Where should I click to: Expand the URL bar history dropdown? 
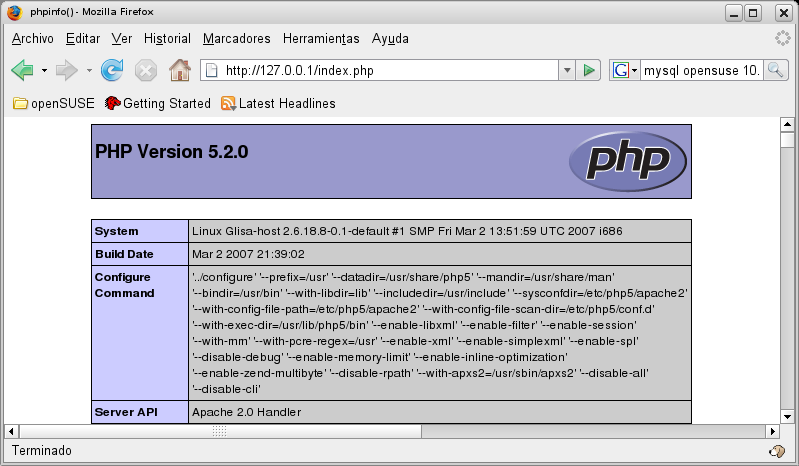pyautogui.click(x=566, y=70)
